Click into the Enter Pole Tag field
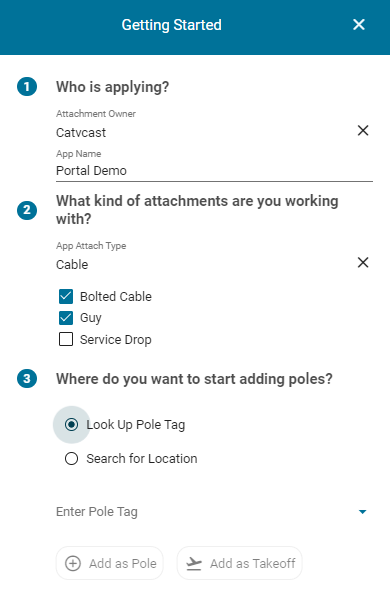Image resolution: width=390 pixels, height=600 pixels. [x=205, y=512]
